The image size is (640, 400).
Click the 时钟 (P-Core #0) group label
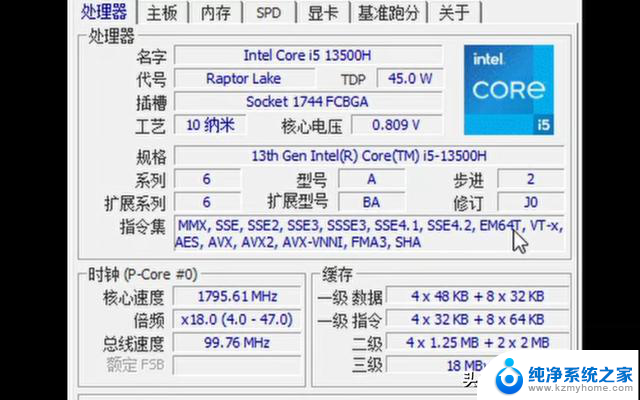click(x=142, y=274)
